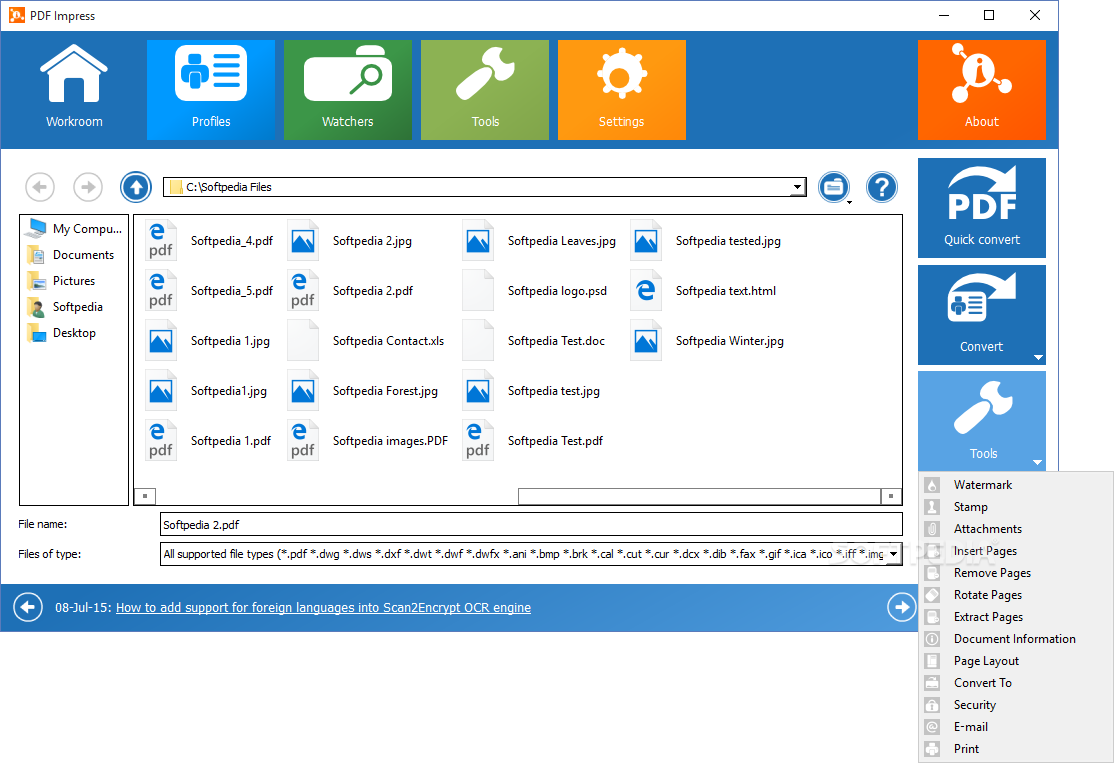Go forward with the gray right arrow
The image size is (1114, 763).
pos(88,187)
